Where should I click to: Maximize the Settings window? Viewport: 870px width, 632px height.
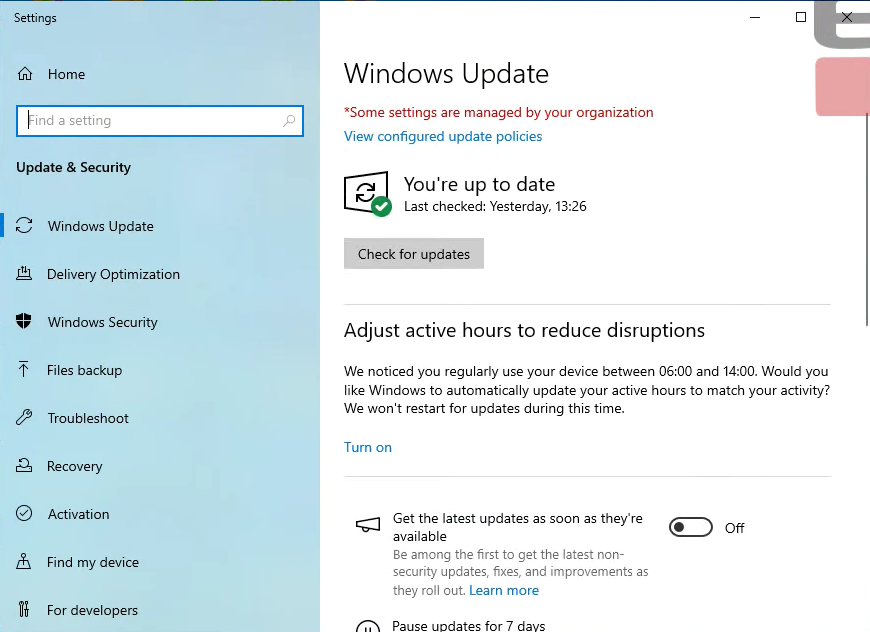click(x=801, y=17)
